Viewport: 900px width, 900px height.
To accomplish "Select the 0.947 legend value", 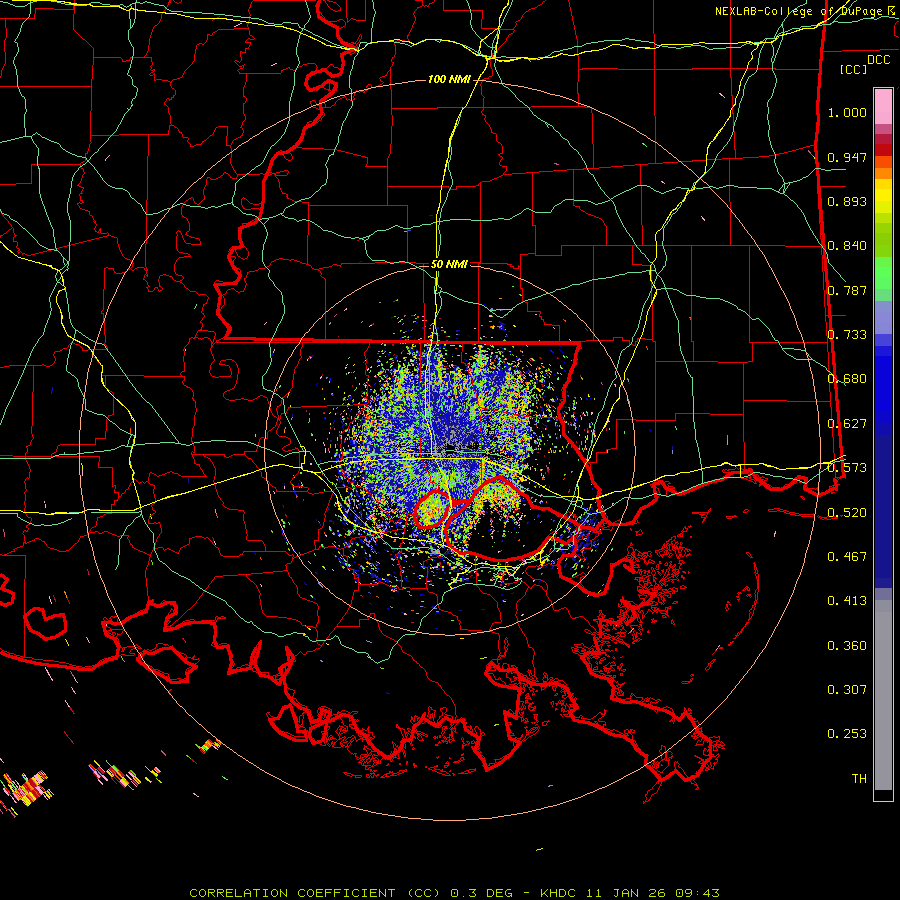I will pos(847,157).
